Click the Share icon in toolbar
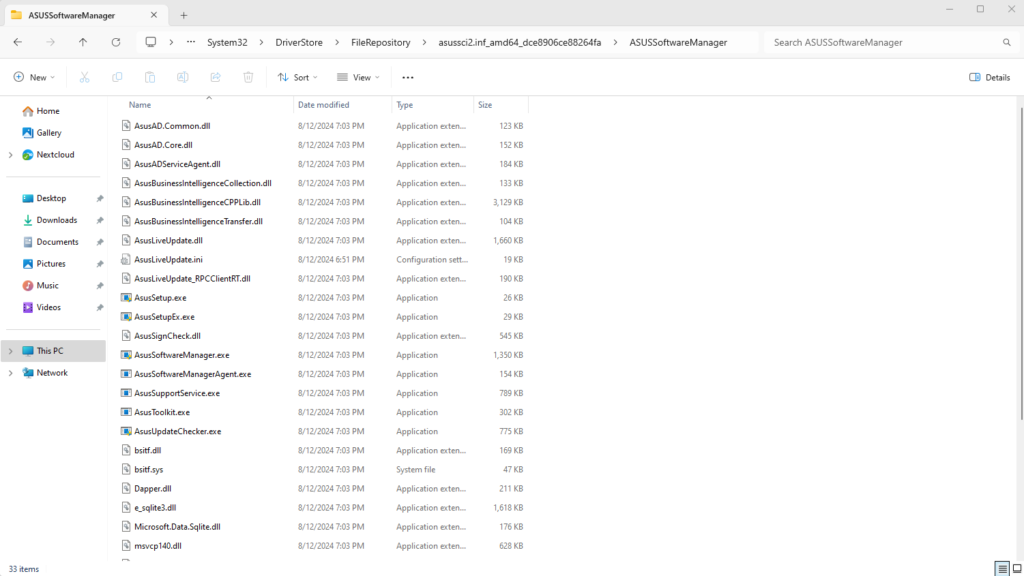 [215, 77]
